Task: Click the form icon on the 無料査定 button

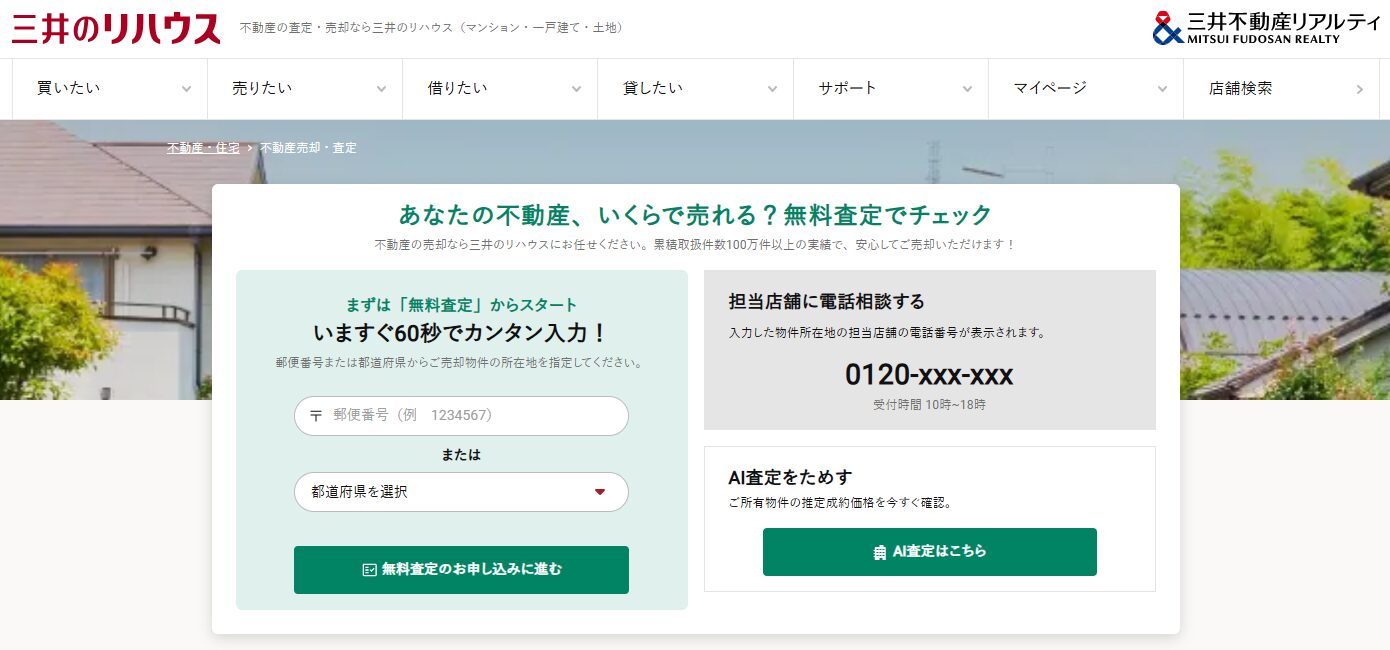Action: coord(368,570)
